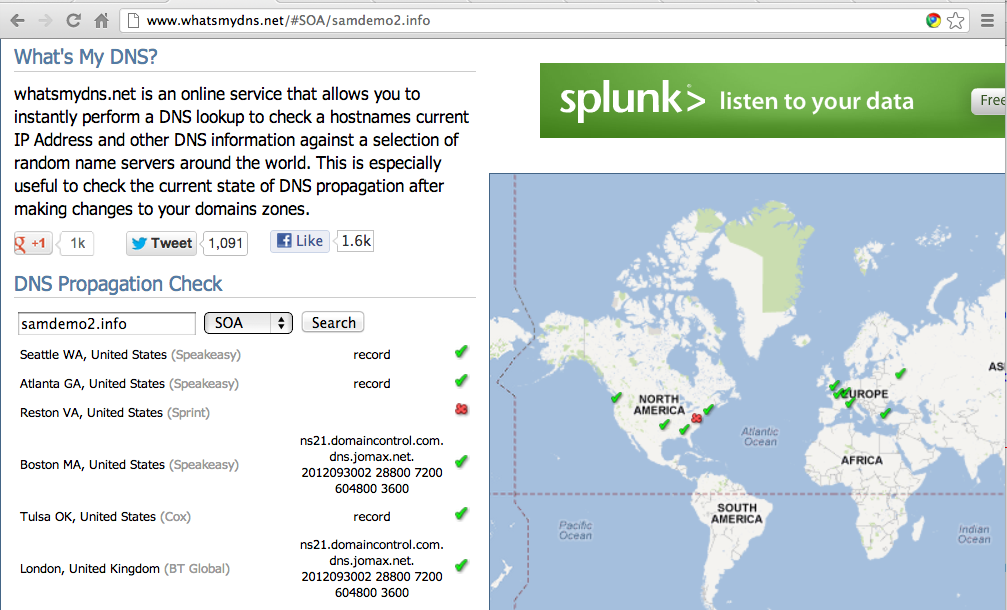The height and width of the screenshot is (610, 1007).
Task: Click the Google +1 button
Action: coord(33,243)
